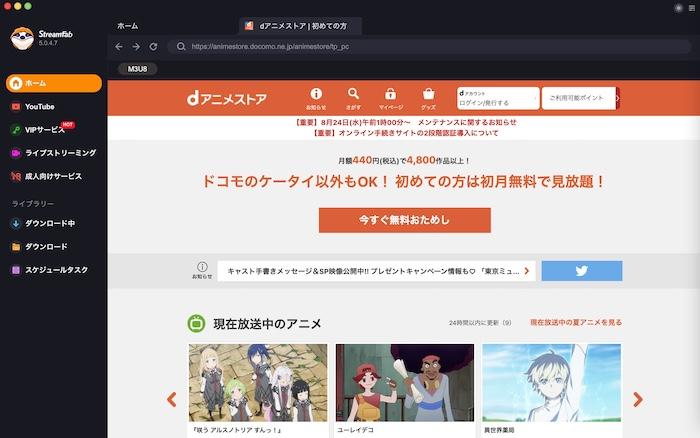Image resolution: width=700 pixels, height=438 pixels.
Task: Open the ホーム sidebar item
Action: 54,83
